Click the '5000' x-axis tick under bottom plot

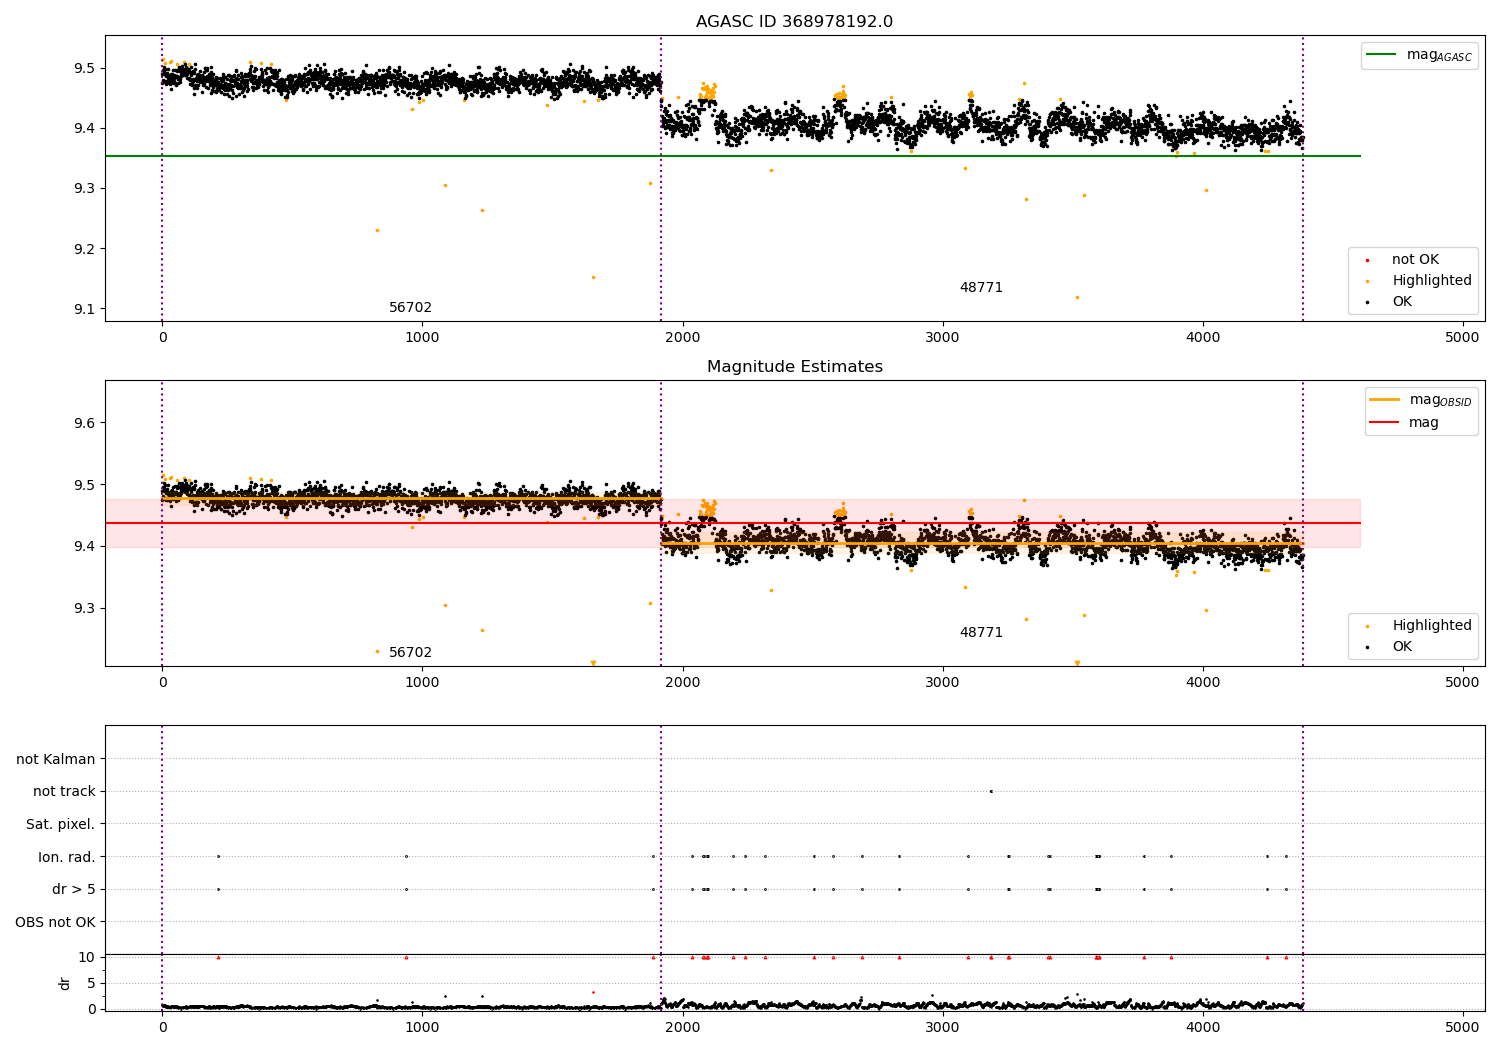1463,1027
